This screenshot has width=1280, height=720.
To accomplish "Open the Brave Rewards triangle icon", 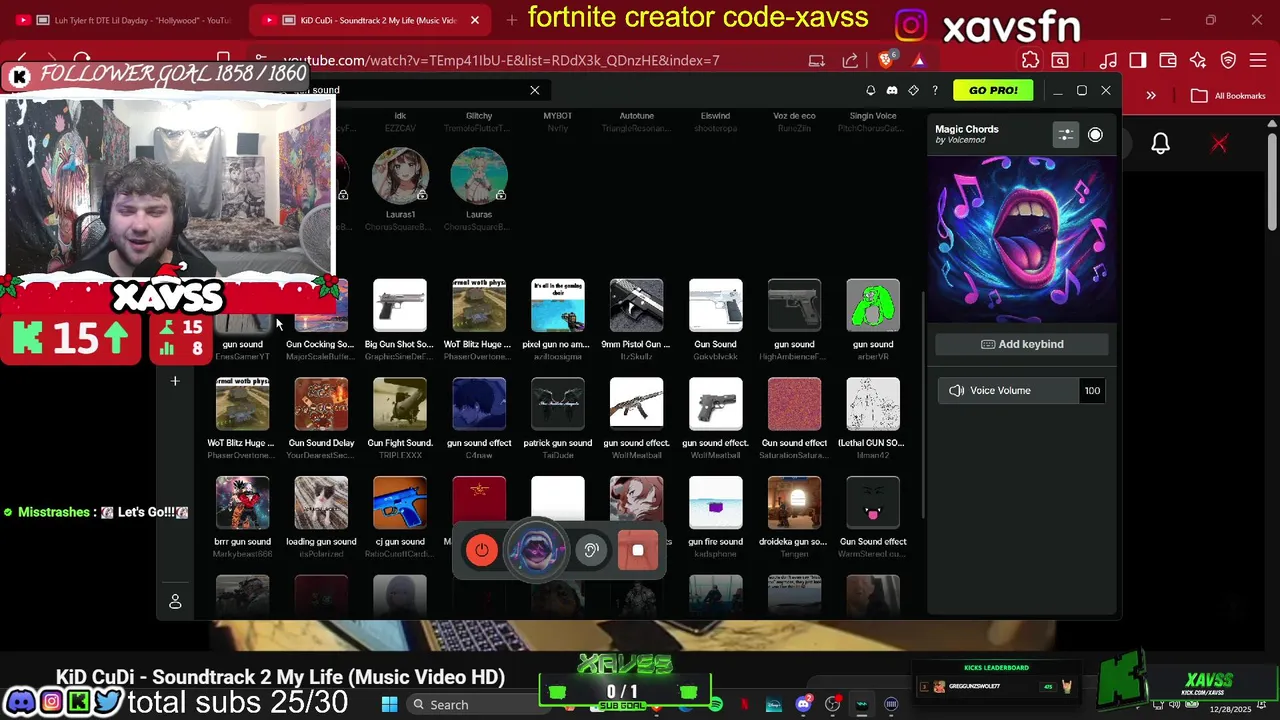I will (919, 61).
